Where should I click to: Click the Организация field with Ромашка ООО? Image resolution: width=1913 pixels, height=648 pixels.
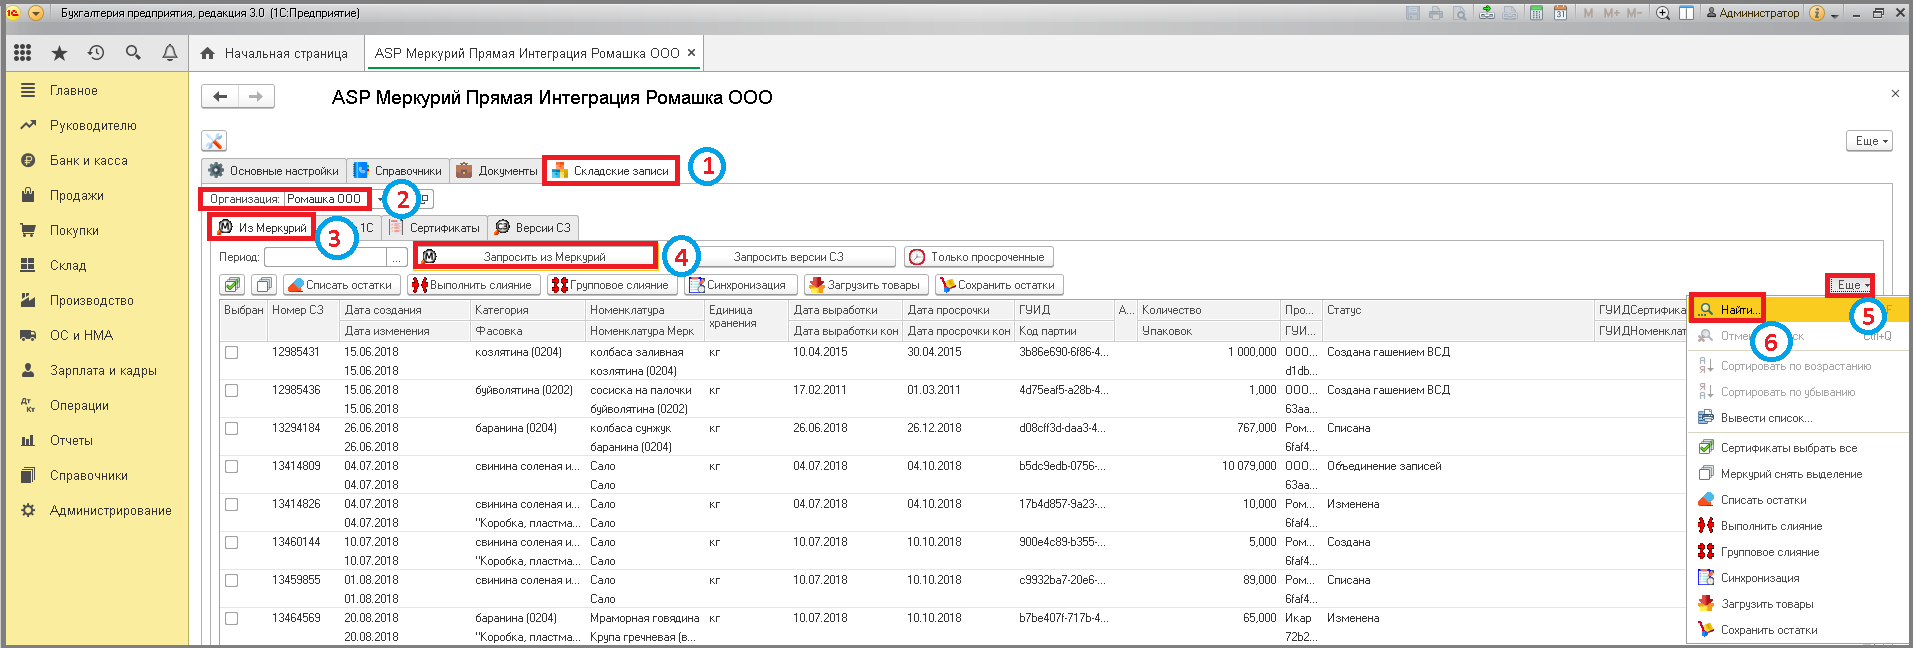(x=327, y=199)
